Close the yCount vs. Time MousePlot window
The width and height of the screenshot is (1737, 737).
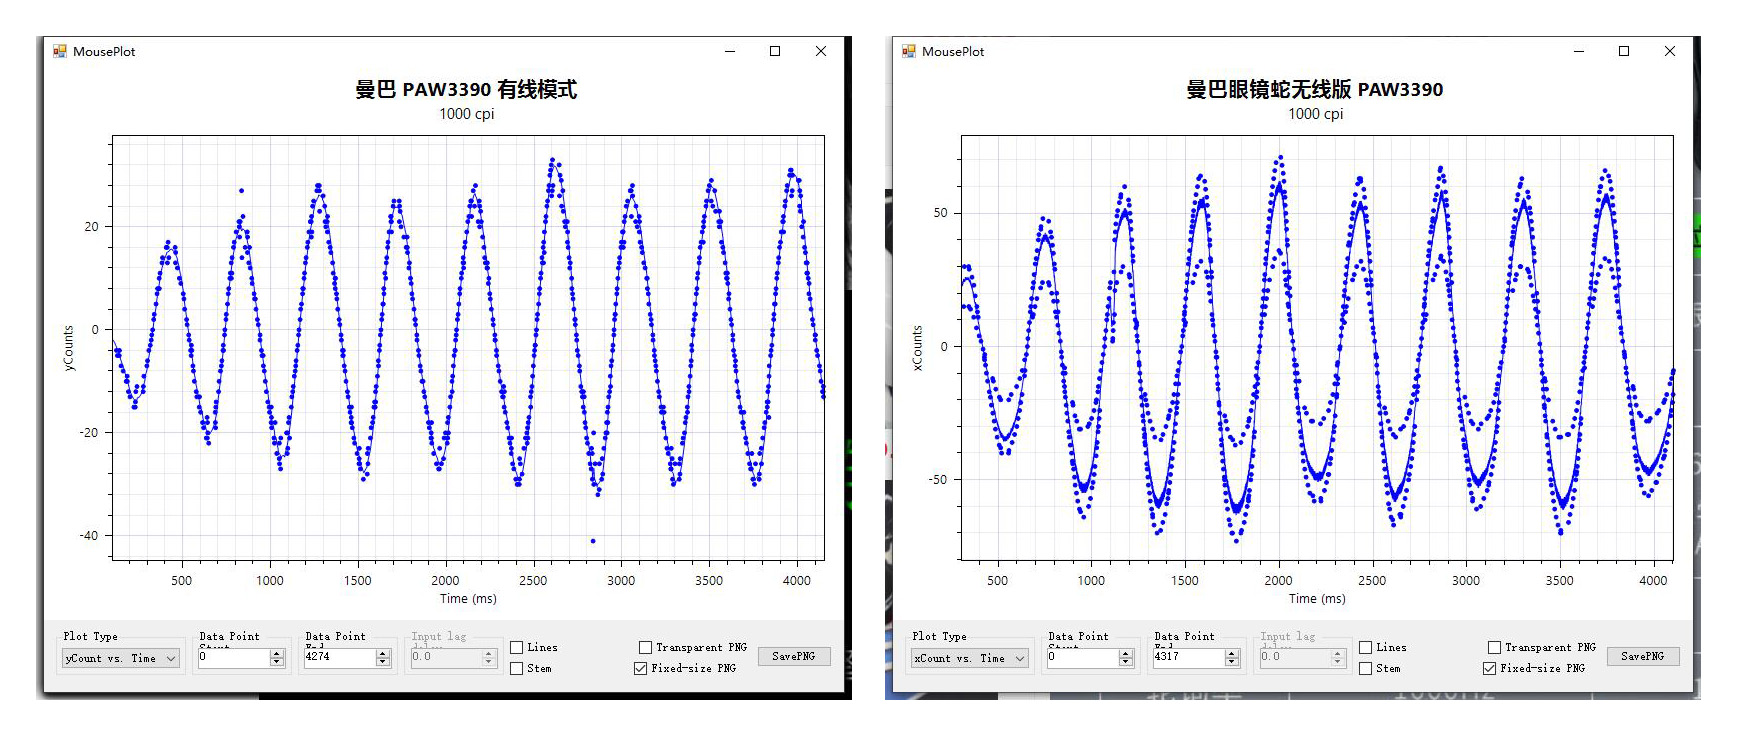(x=821, y=51)
